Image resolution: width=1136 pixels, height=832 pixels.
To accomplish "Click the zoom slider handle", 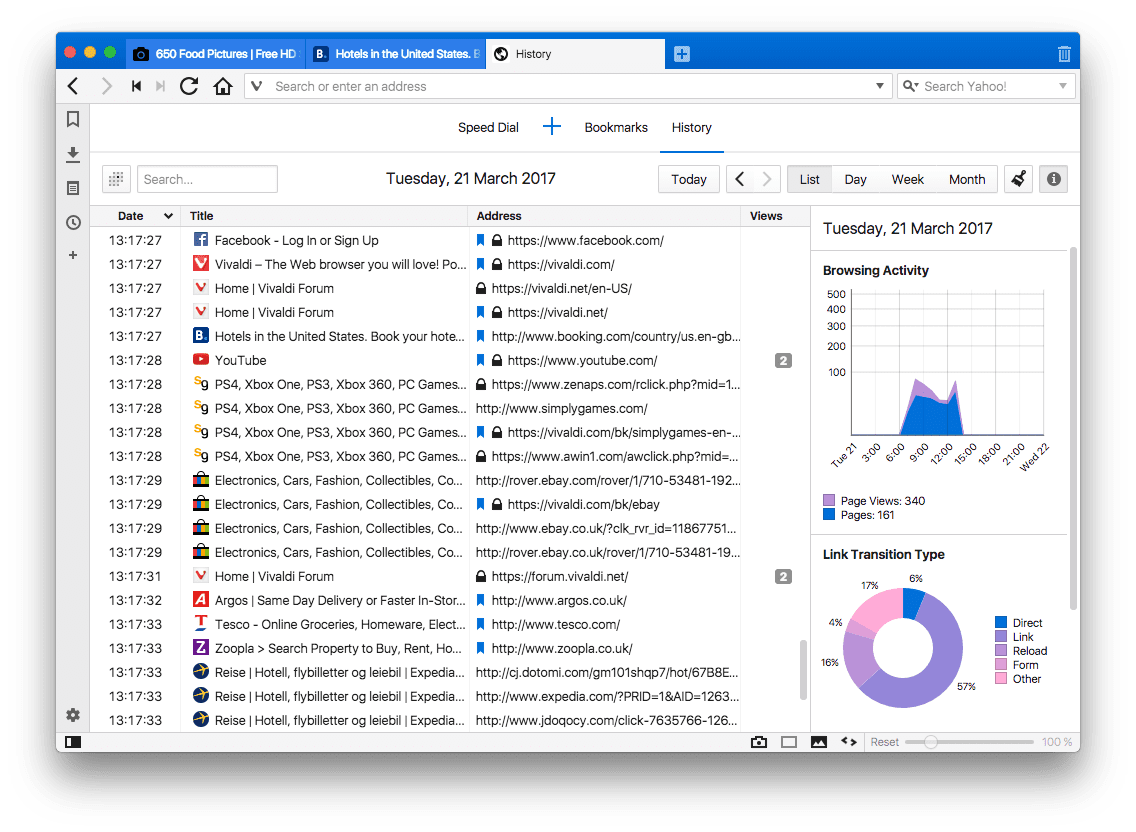I will (931, 741).
